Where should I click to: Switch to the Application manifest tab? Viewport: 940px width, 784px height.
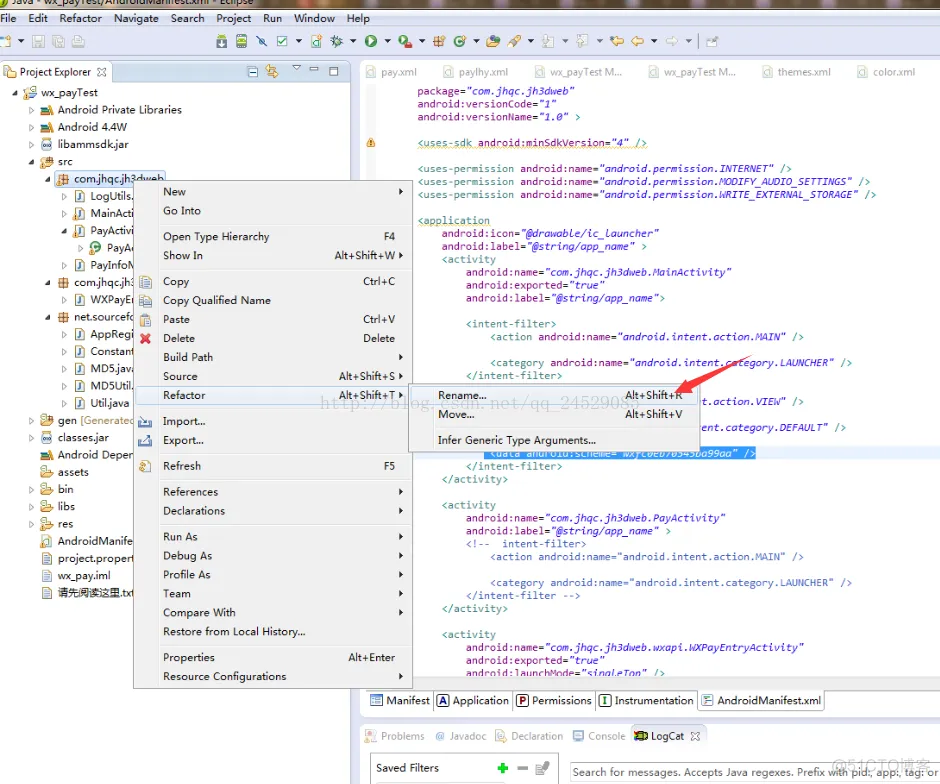473,701
